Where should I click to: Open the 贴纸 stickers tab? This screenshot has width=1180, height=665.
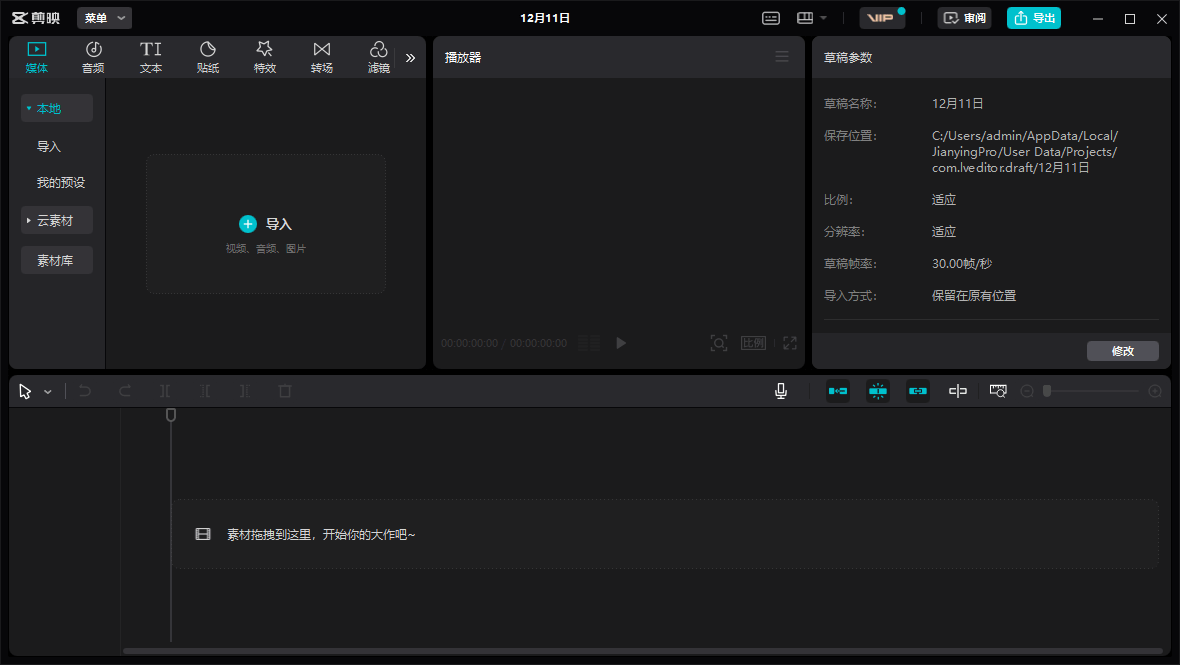click(x=208, y=57)
